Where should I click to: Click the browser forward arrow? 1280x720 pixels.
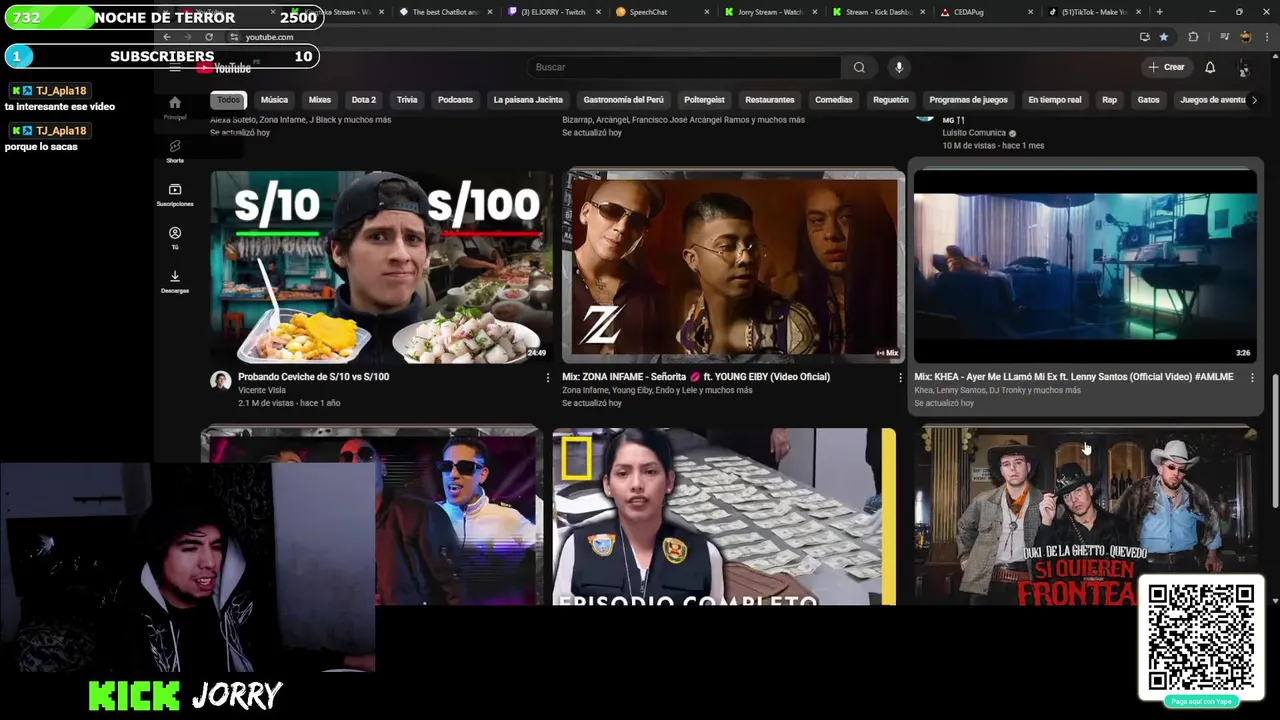188,37
